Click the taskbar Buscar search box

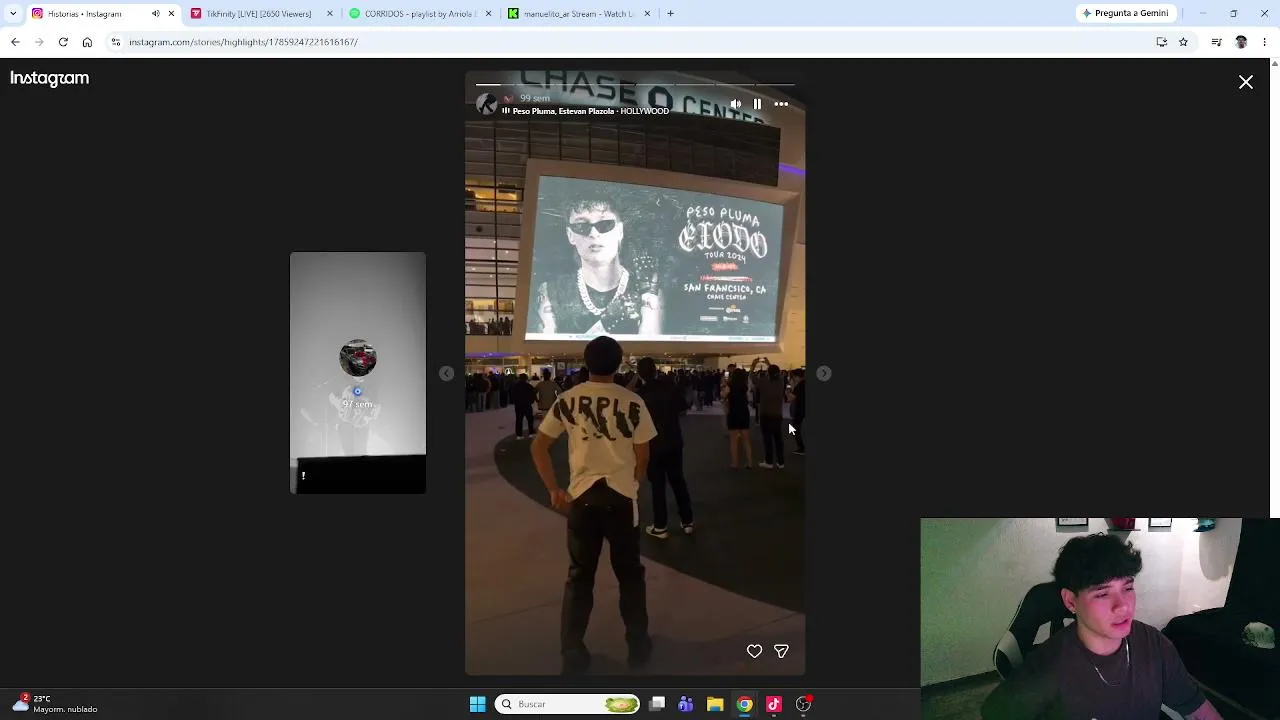567,704
